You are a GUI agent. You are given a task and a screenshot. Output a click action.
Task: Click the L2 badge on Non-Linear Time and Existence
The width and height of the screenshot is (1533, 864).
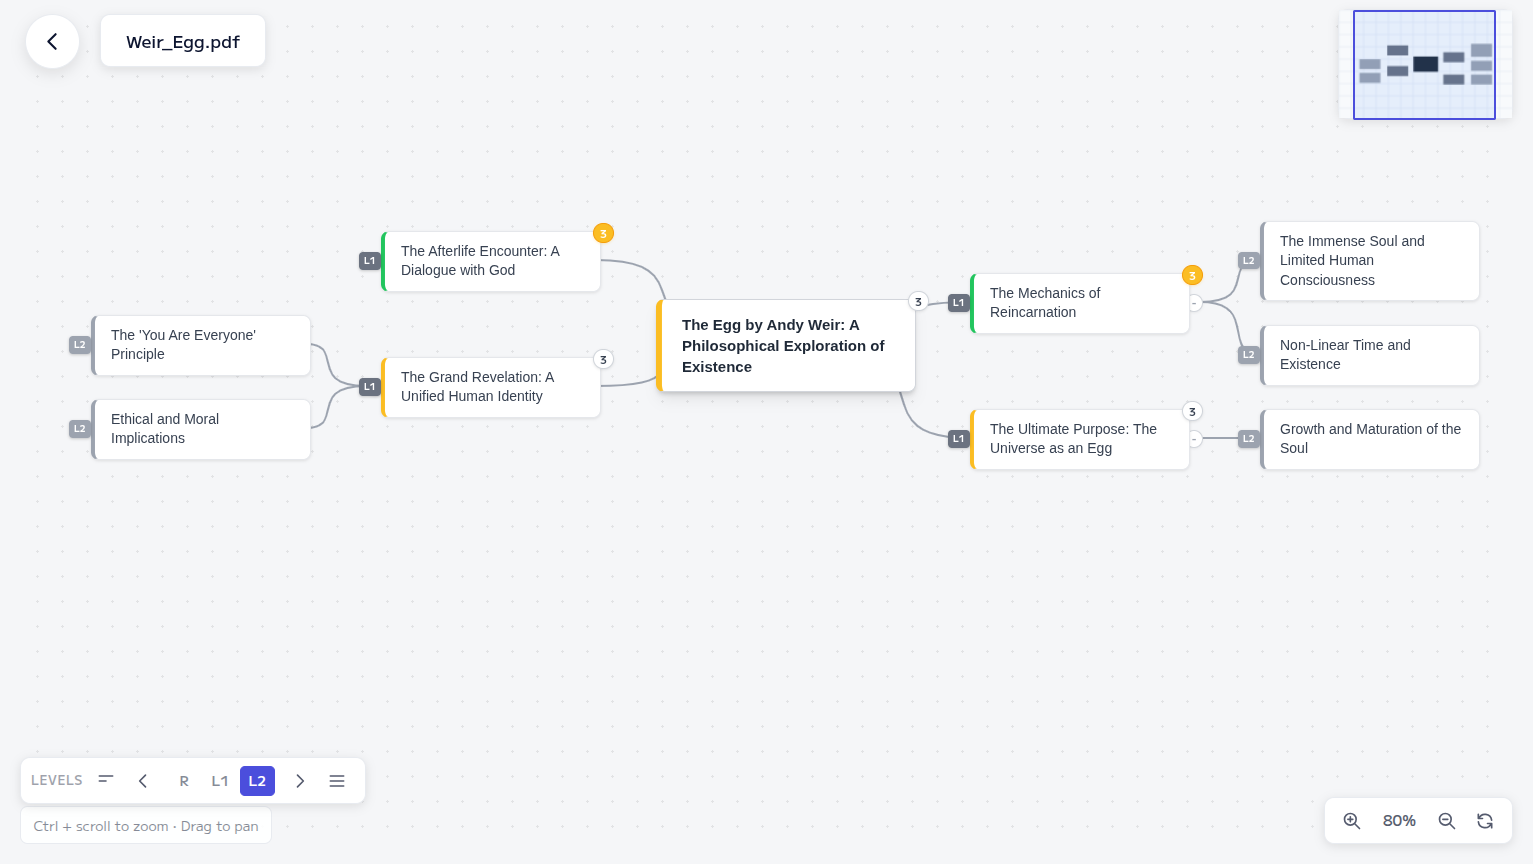click(x=1248, y=355)
